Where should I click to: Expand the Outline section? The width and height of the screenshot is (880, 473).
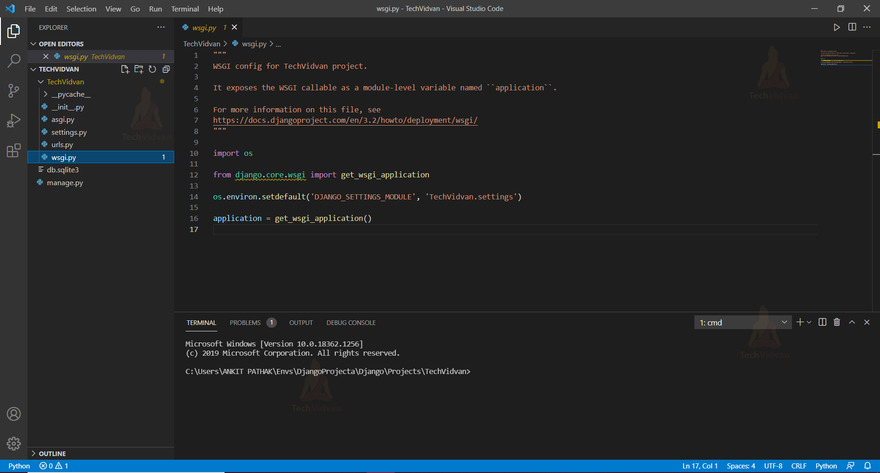(51, 453)
